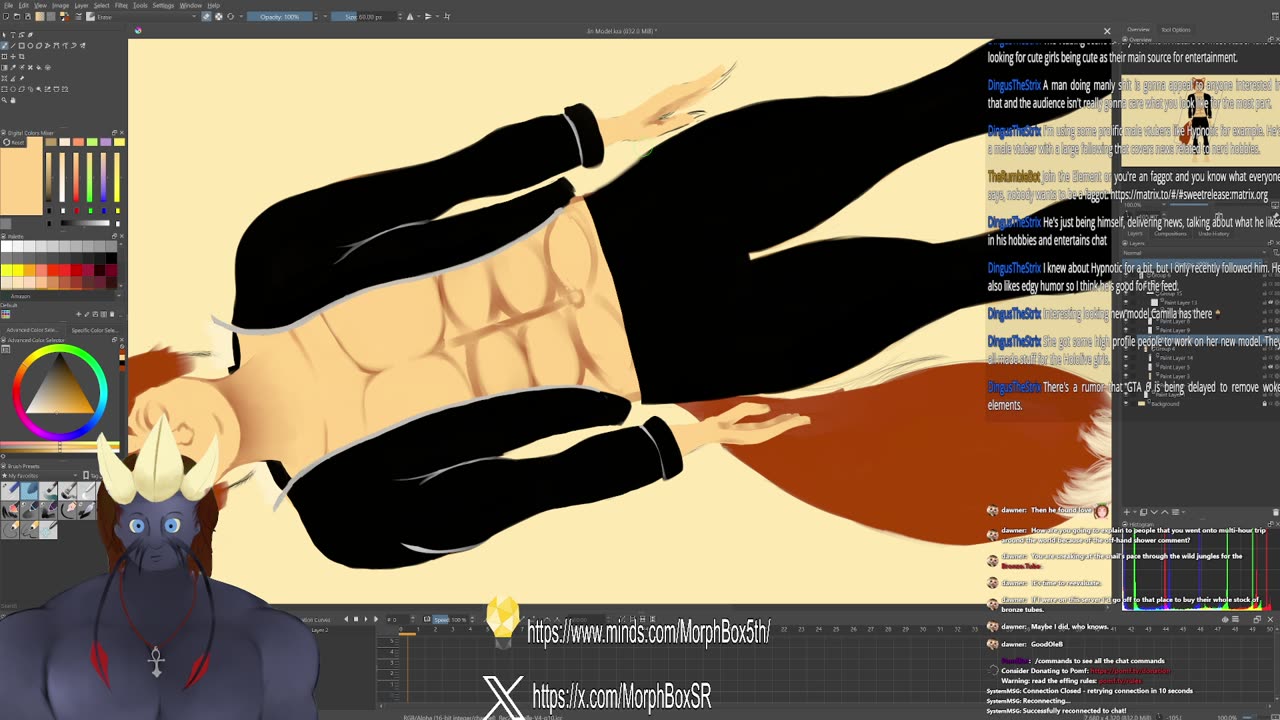The height and width of the screenshot is (720, 1280).
Task: Toggle eraser mode in toolbar
Action: tap(206, 17)
